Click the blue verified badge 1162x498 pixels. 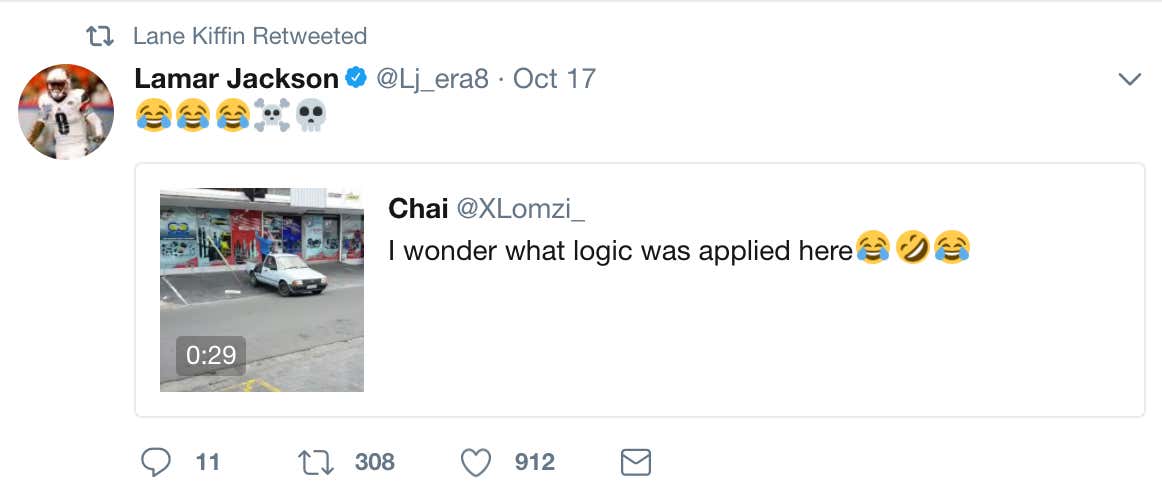(355, 78)
